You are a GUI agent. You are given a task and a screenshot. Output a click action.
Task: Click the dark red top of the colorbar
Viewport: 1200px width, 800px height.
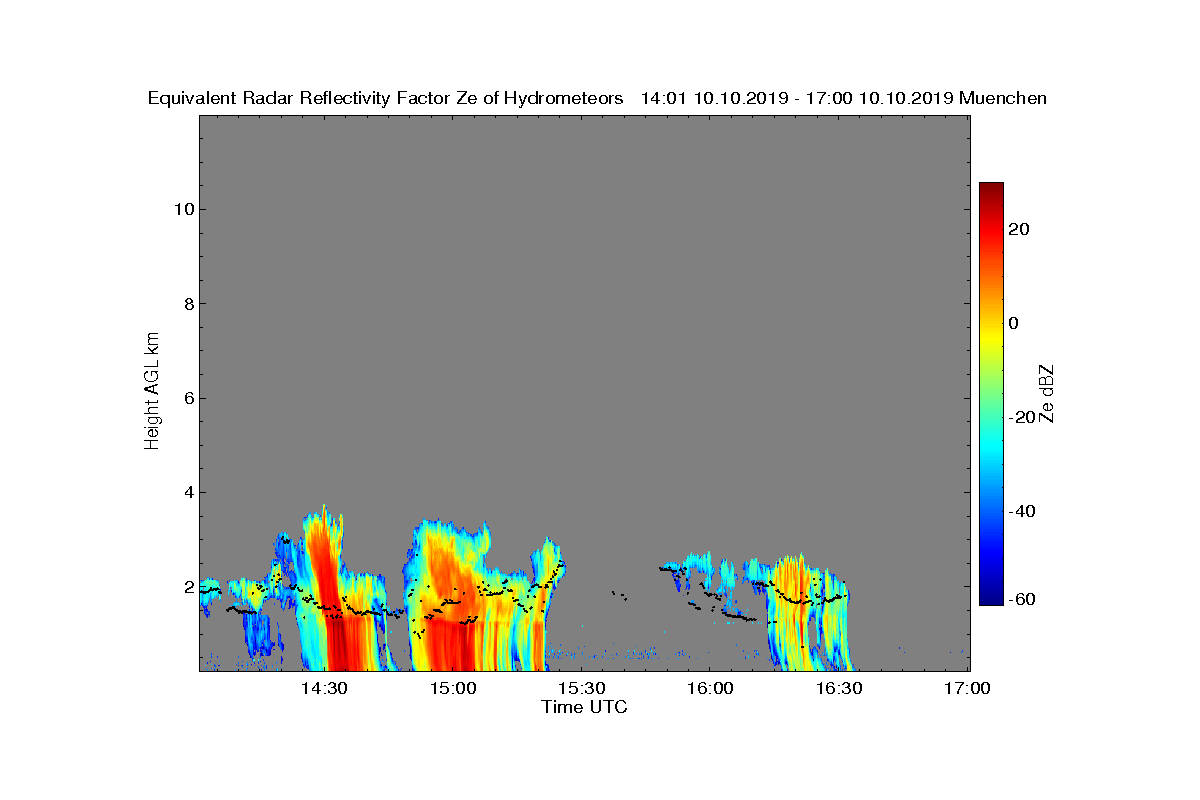pyautogui.click(x=991, y=190)
